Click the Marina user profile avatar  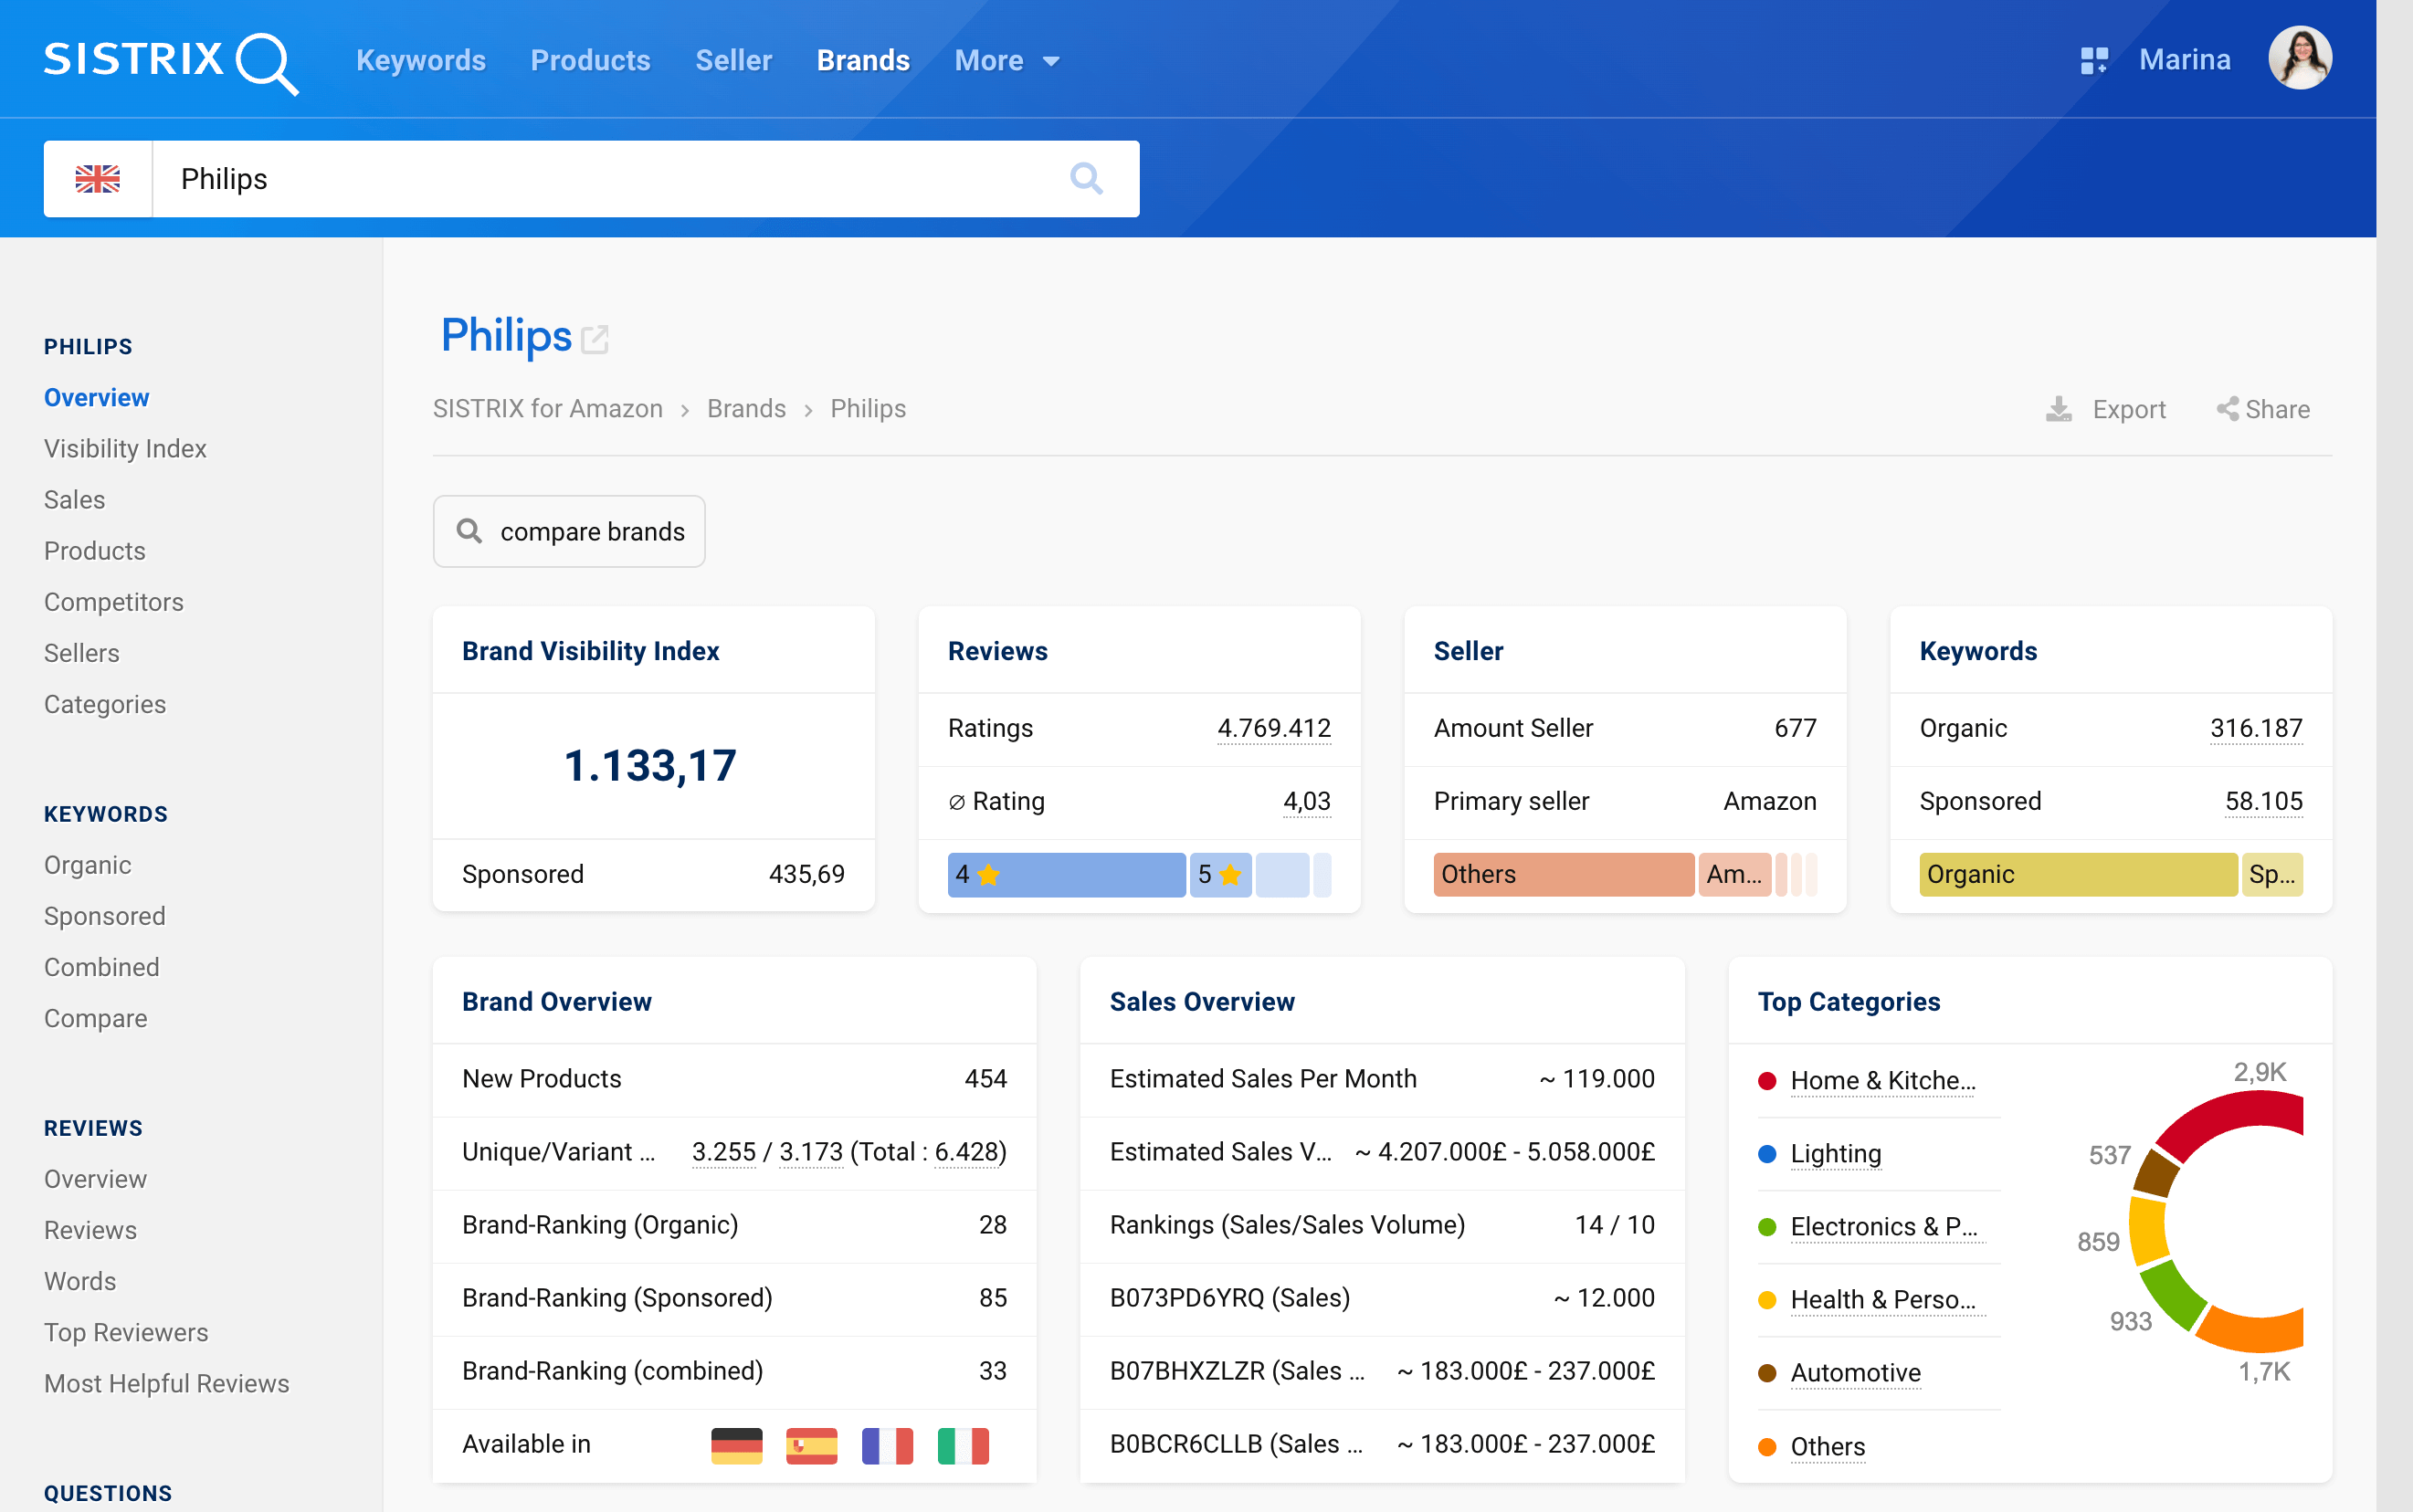tap(2307, 61)
